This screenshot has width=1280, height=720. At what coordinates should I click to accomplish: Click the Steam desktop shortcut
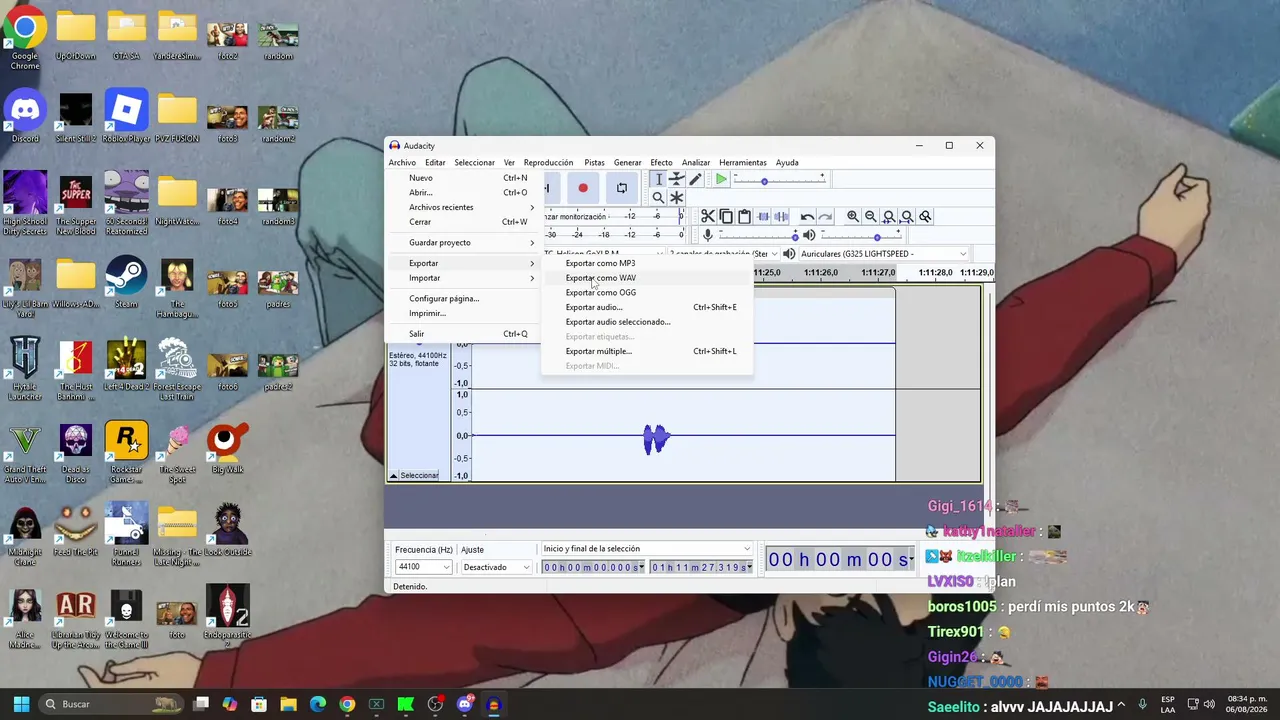pyautogui.click(x=126, y=282)
